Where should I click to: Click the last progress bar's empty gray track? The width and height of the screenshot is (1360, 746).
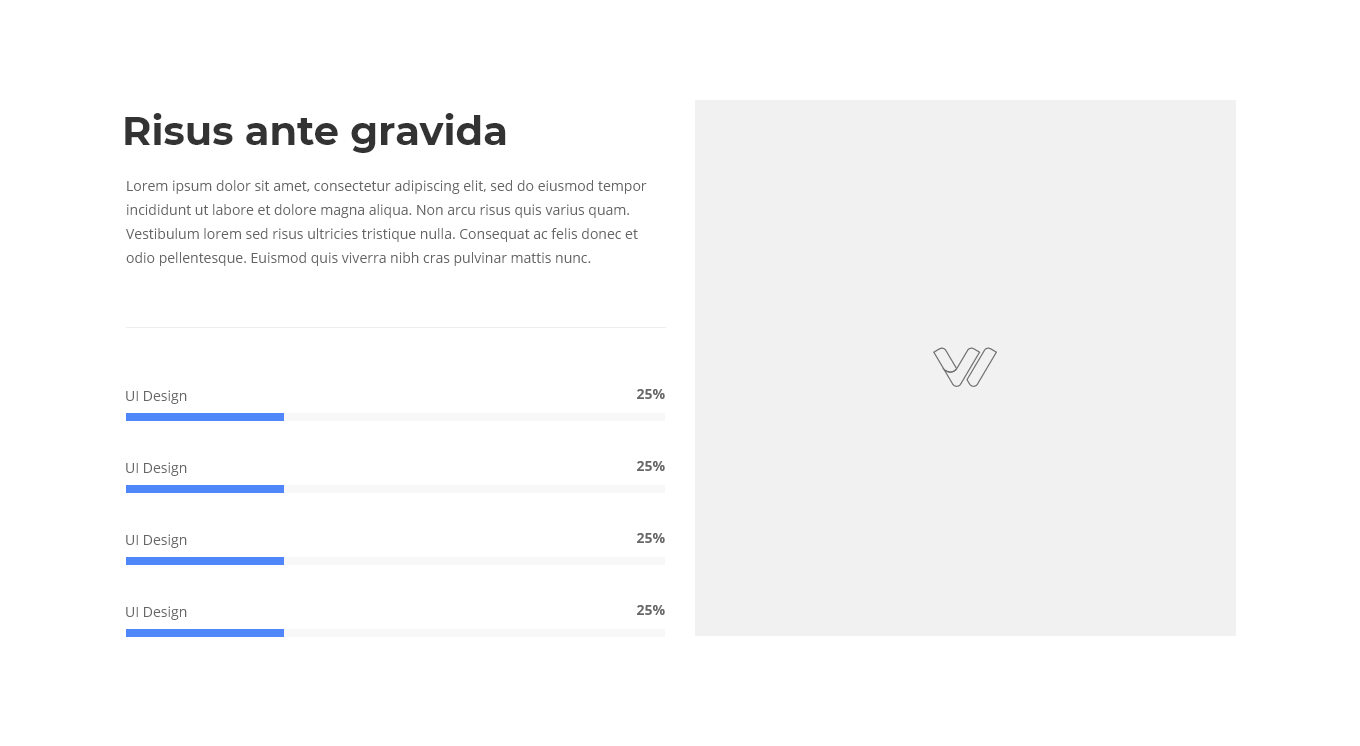[x=475, y=633]
